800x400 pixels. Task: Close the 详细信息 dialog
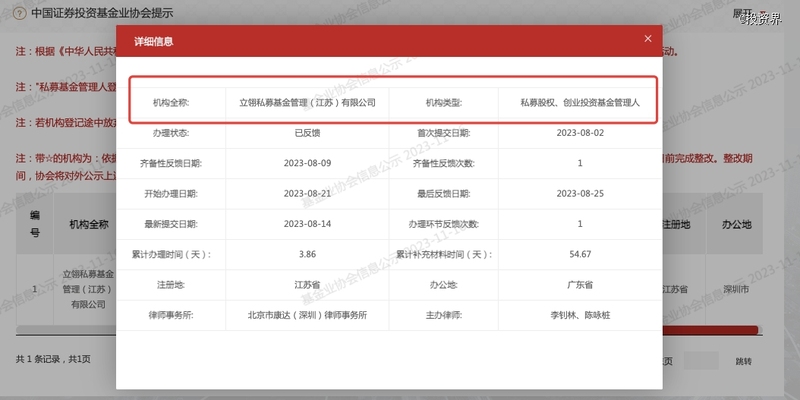pyautogui.click(x=648, y=39)
